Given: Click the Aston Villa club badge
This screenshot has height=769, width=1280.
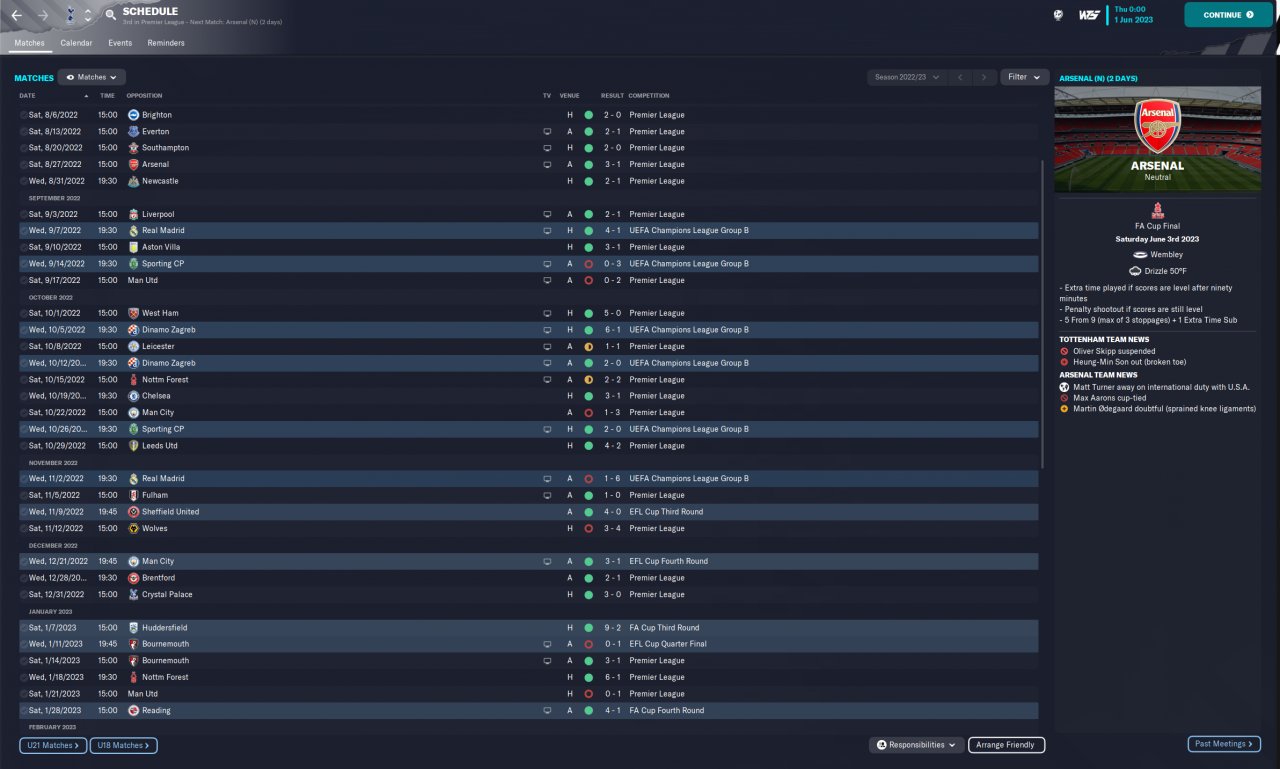Looking at the screenshot, I should pyautogui.click(x=133, y=247).
